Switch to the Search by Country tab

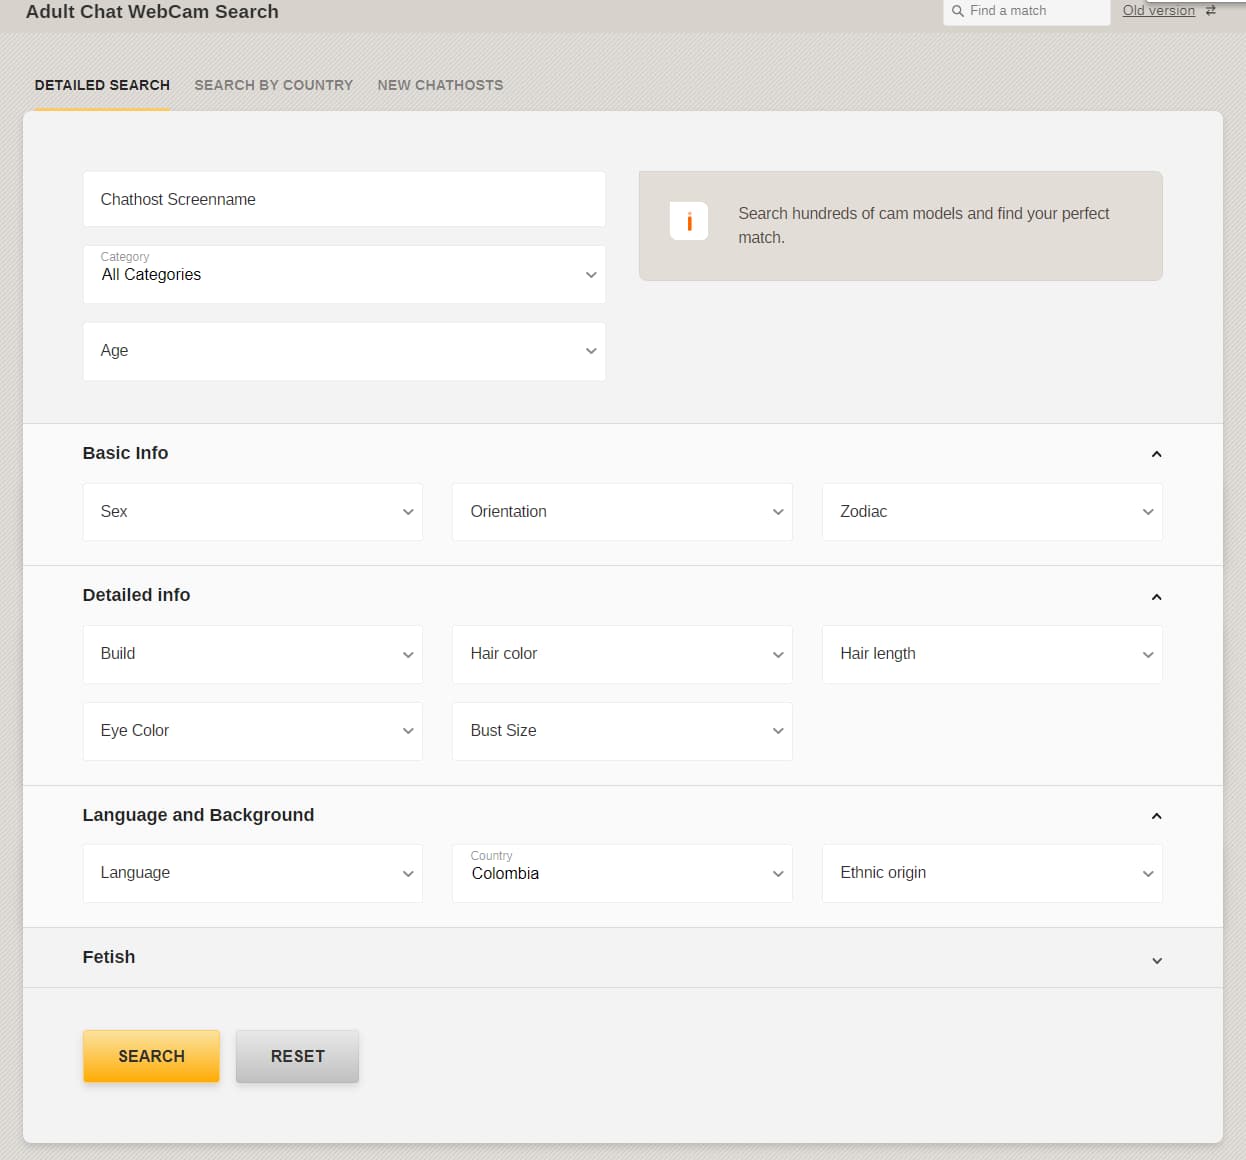(x=273, y=85)
